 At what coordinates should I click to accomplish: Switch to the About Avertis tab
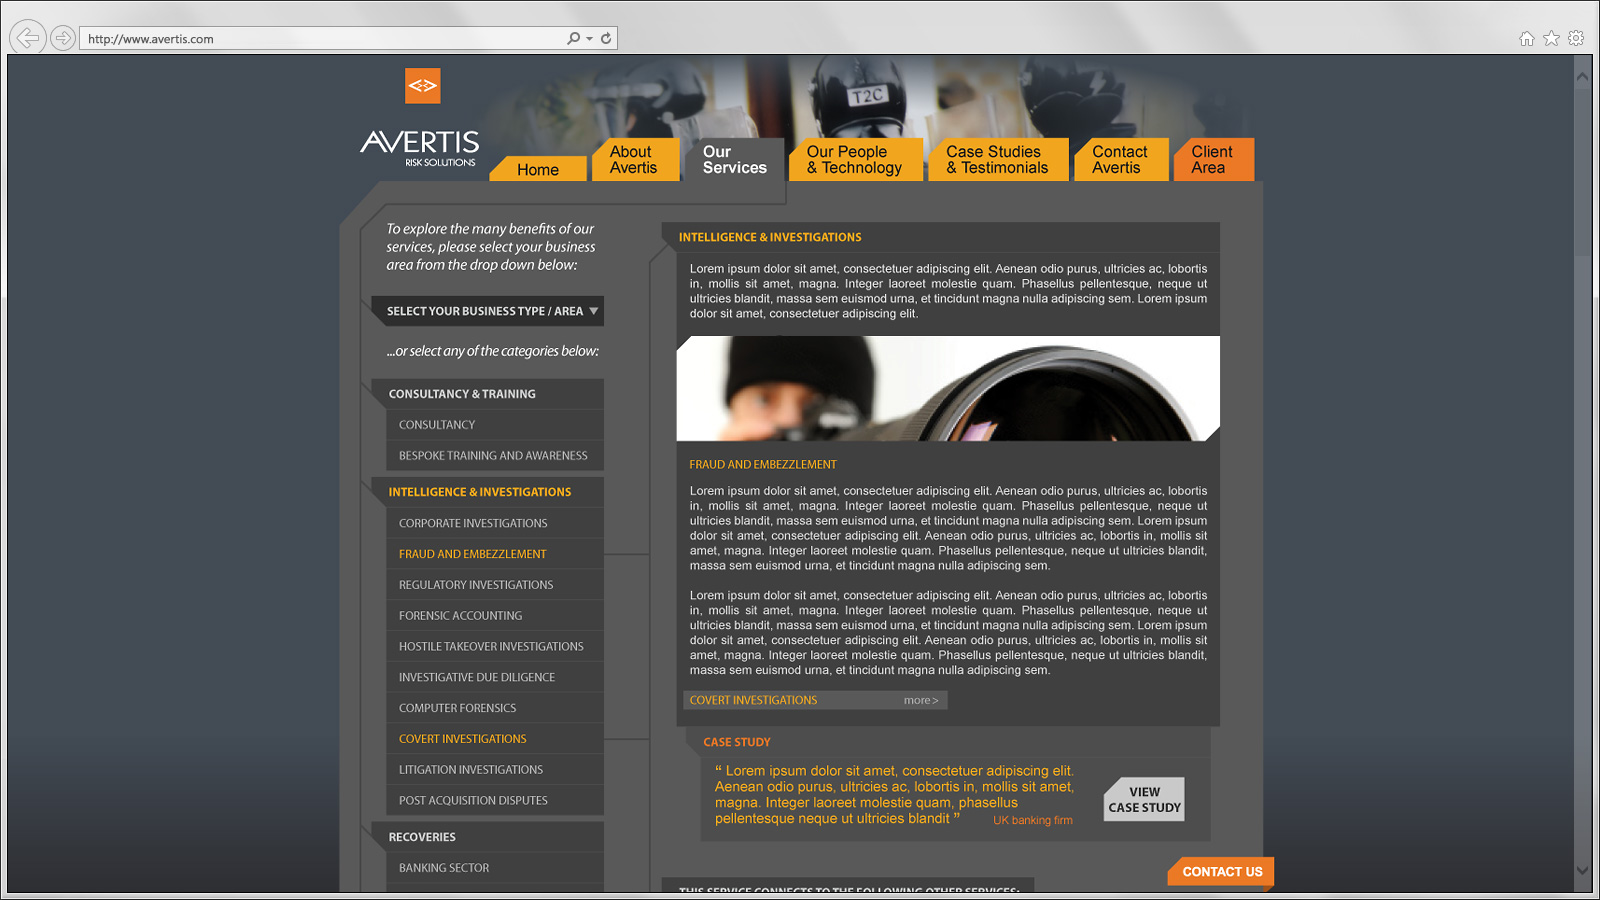[x=634, y=160]
